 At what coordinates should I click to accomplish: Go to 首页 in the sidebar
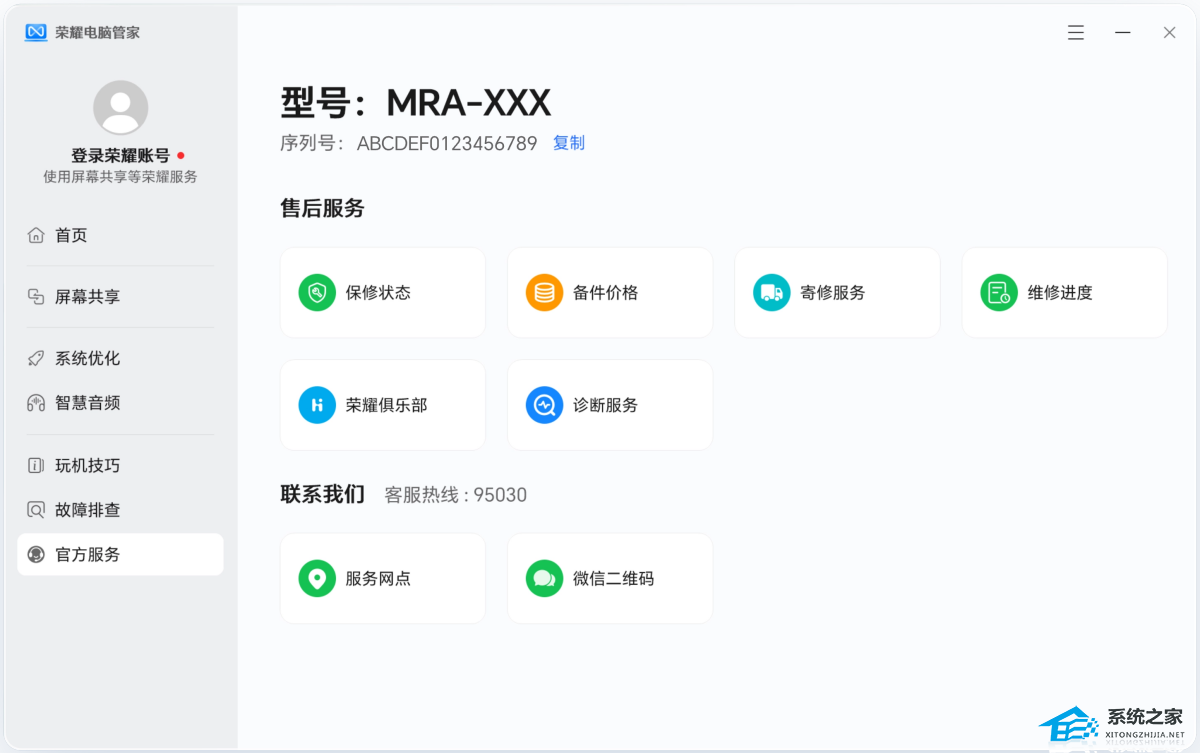71,235
